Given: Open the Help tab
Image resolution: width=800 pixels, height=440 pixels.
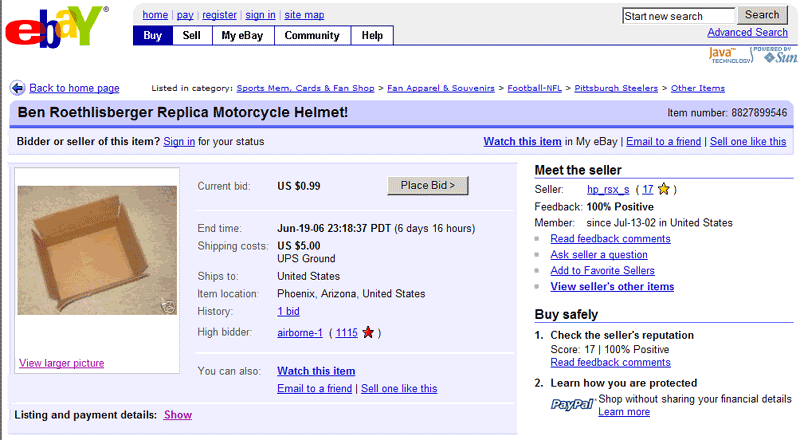Looking at the screenshot, I should click(372, 36).
